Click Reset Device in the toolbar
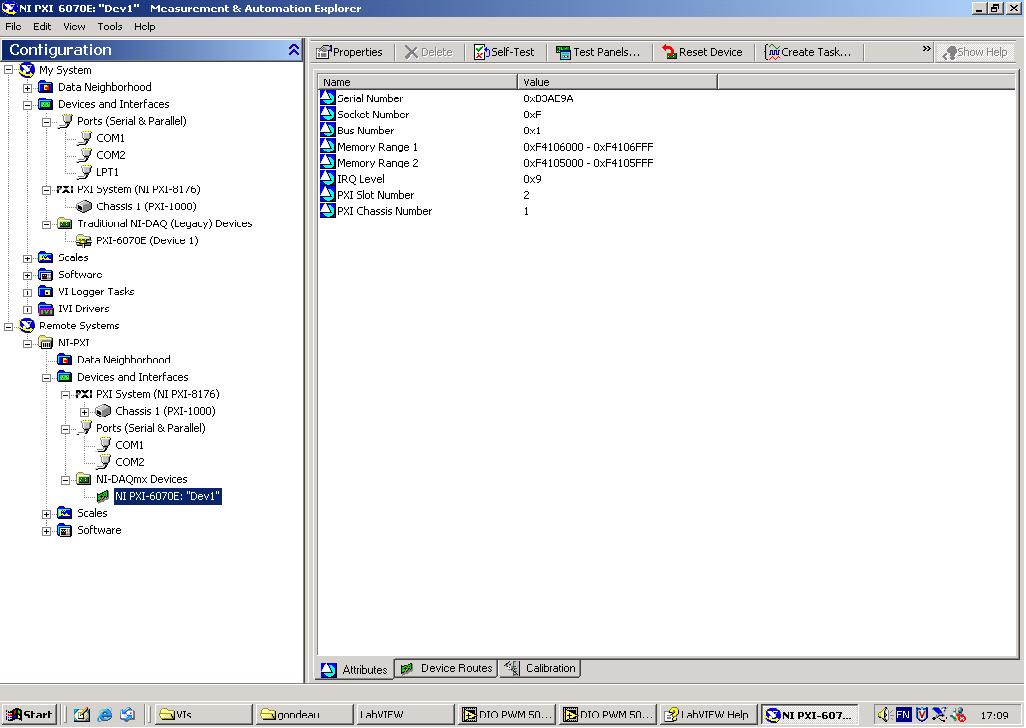 pos(702,52)
